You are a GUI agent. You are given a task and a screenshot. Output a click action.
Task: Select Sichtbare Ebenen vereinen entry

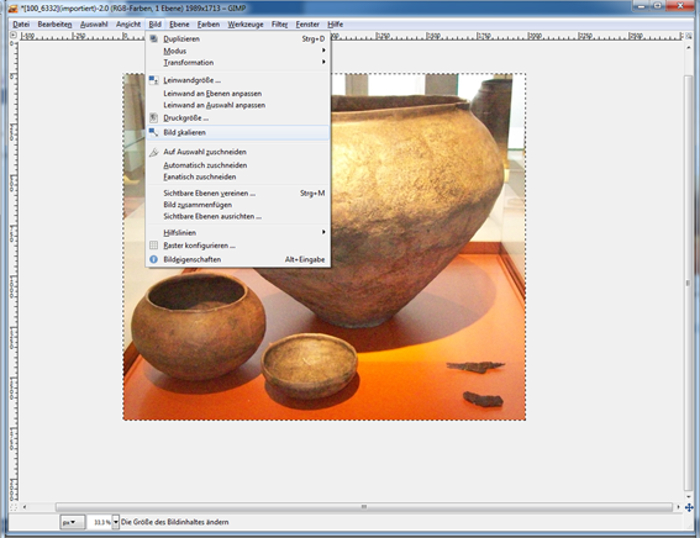(x=209, y=193)
